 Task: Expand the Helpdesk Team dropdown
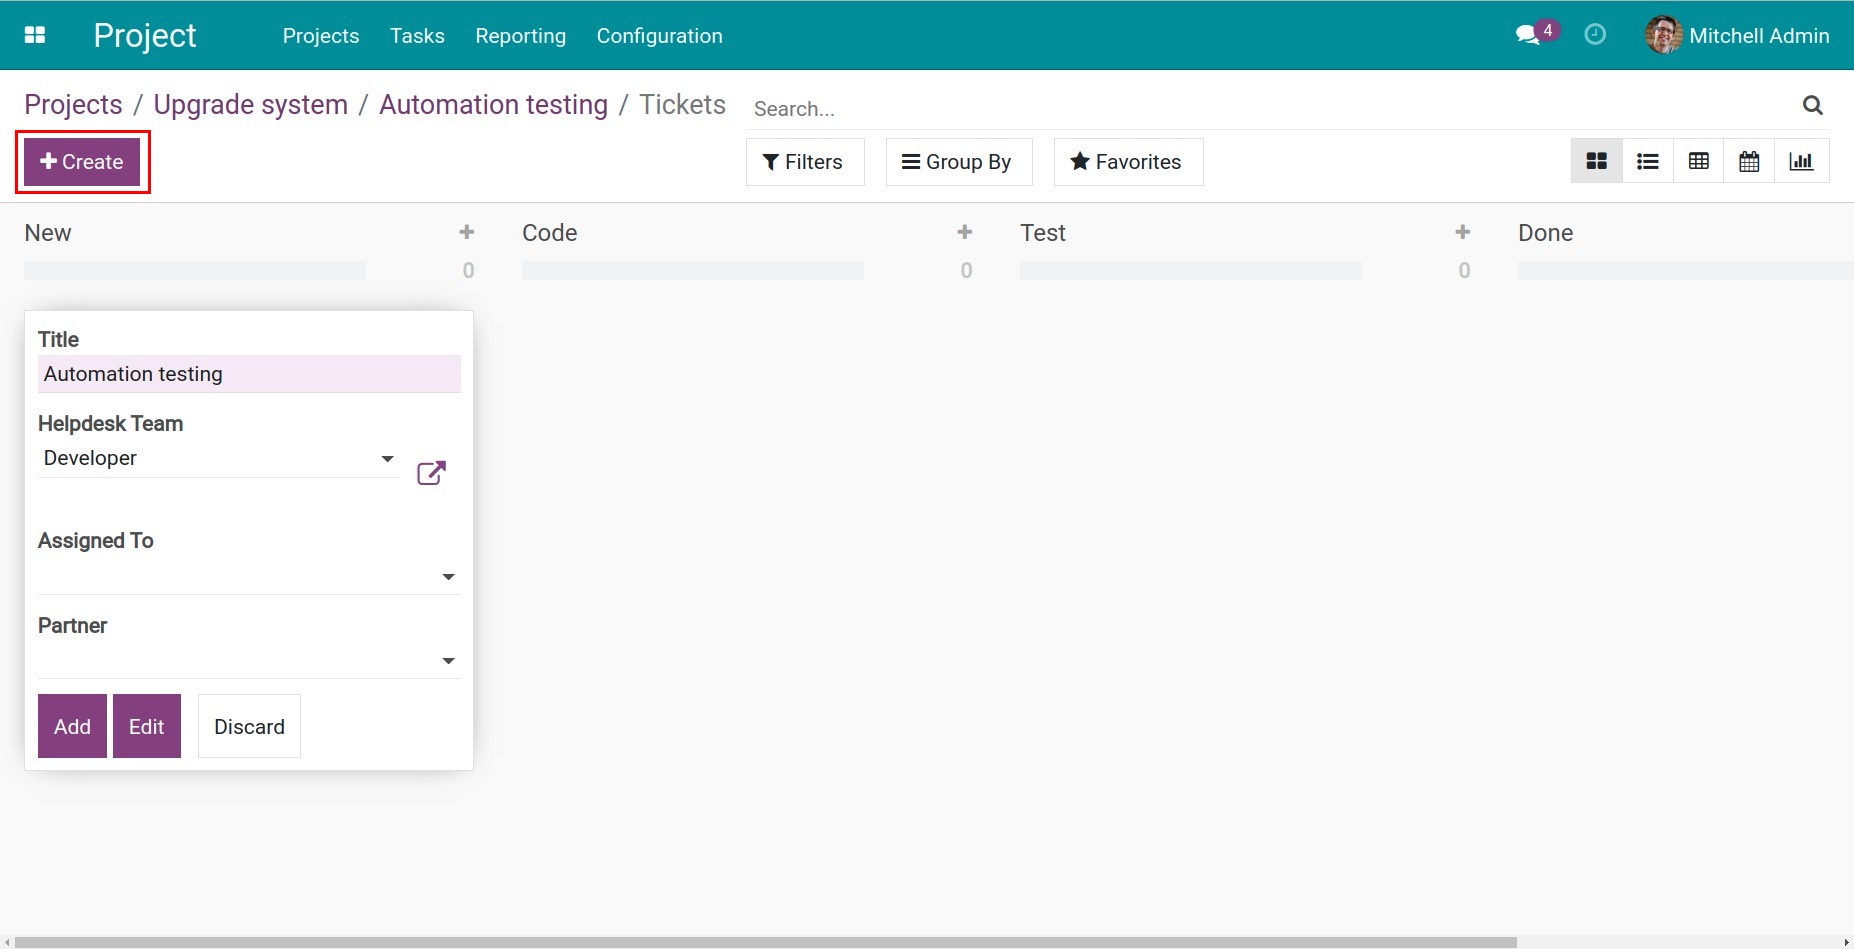pyautogui.click(x=386, y=459)
